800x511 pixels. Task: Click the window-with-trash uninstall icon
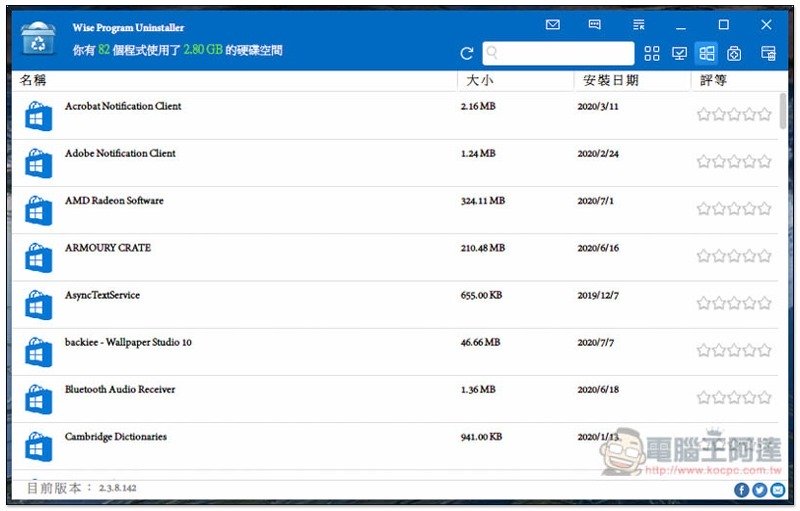coord(768,54)
